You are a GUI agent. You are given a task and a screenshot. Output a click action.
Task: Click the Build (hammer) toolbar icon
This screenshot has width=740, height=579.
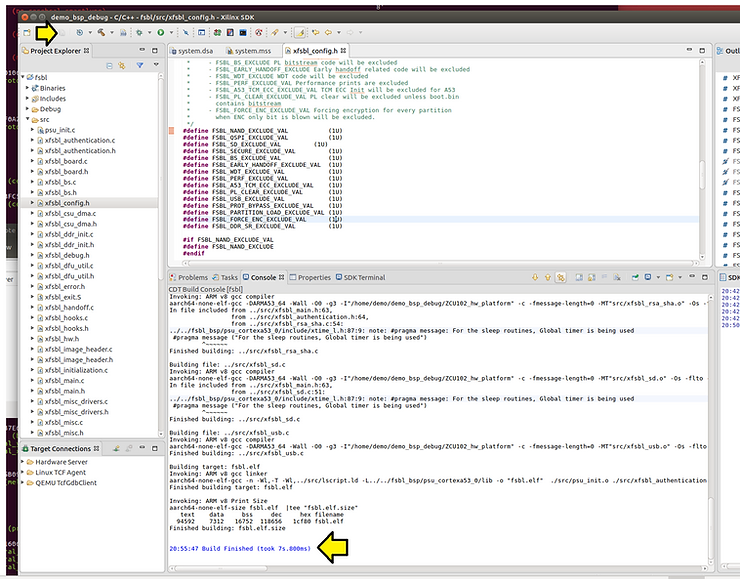(101, 33)
